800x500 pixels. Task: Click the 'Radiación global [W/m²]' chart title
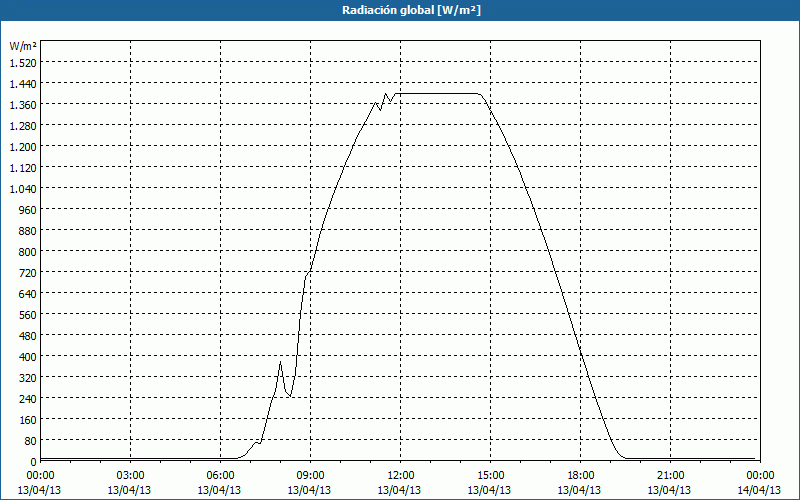(x=411, y=10)
